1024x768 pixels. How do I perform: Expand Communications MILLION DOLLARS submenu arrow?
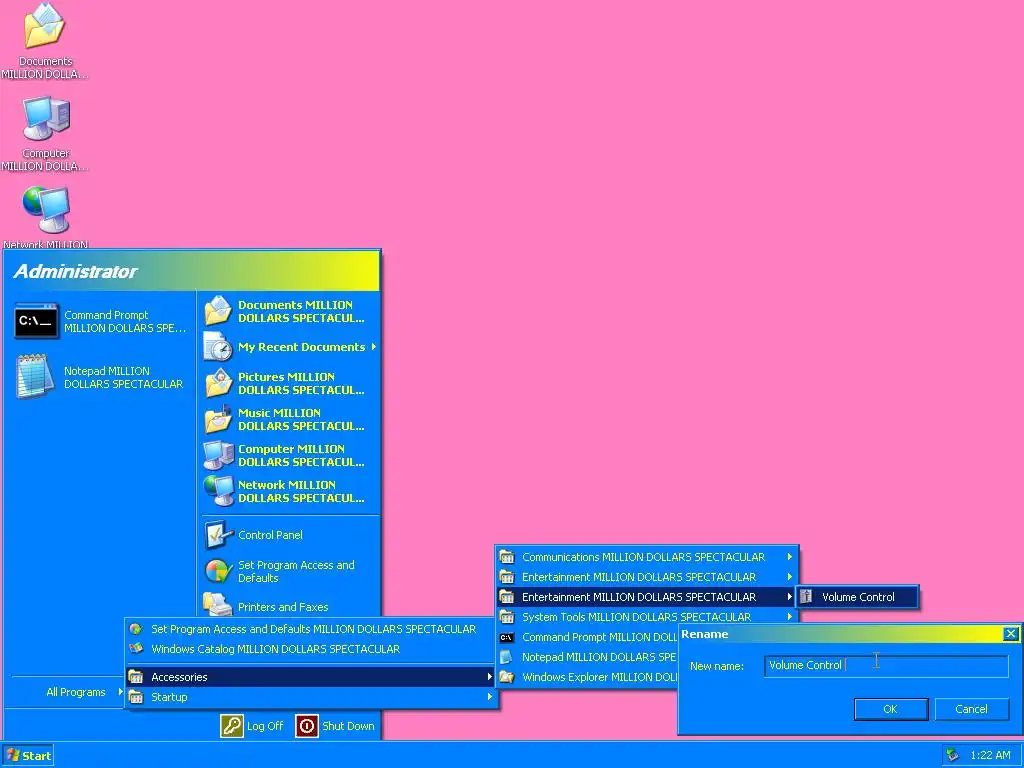pos(790,557)
